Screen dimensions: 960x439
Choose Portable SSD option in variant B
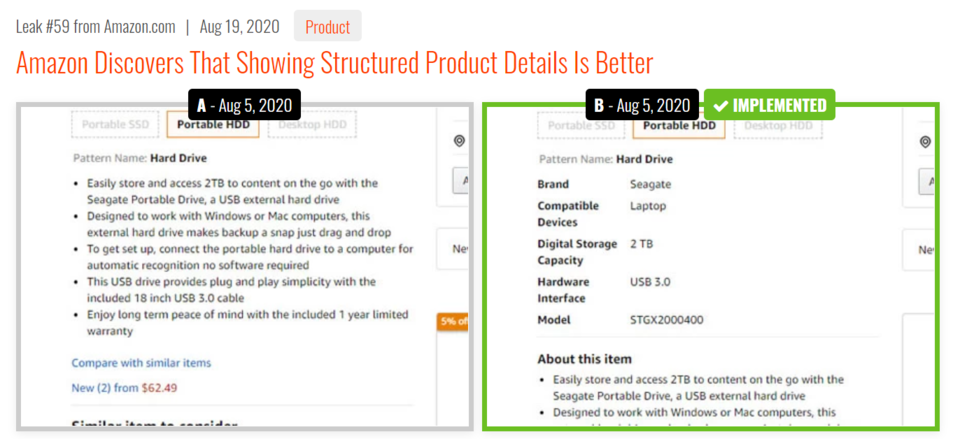point(581,125)
